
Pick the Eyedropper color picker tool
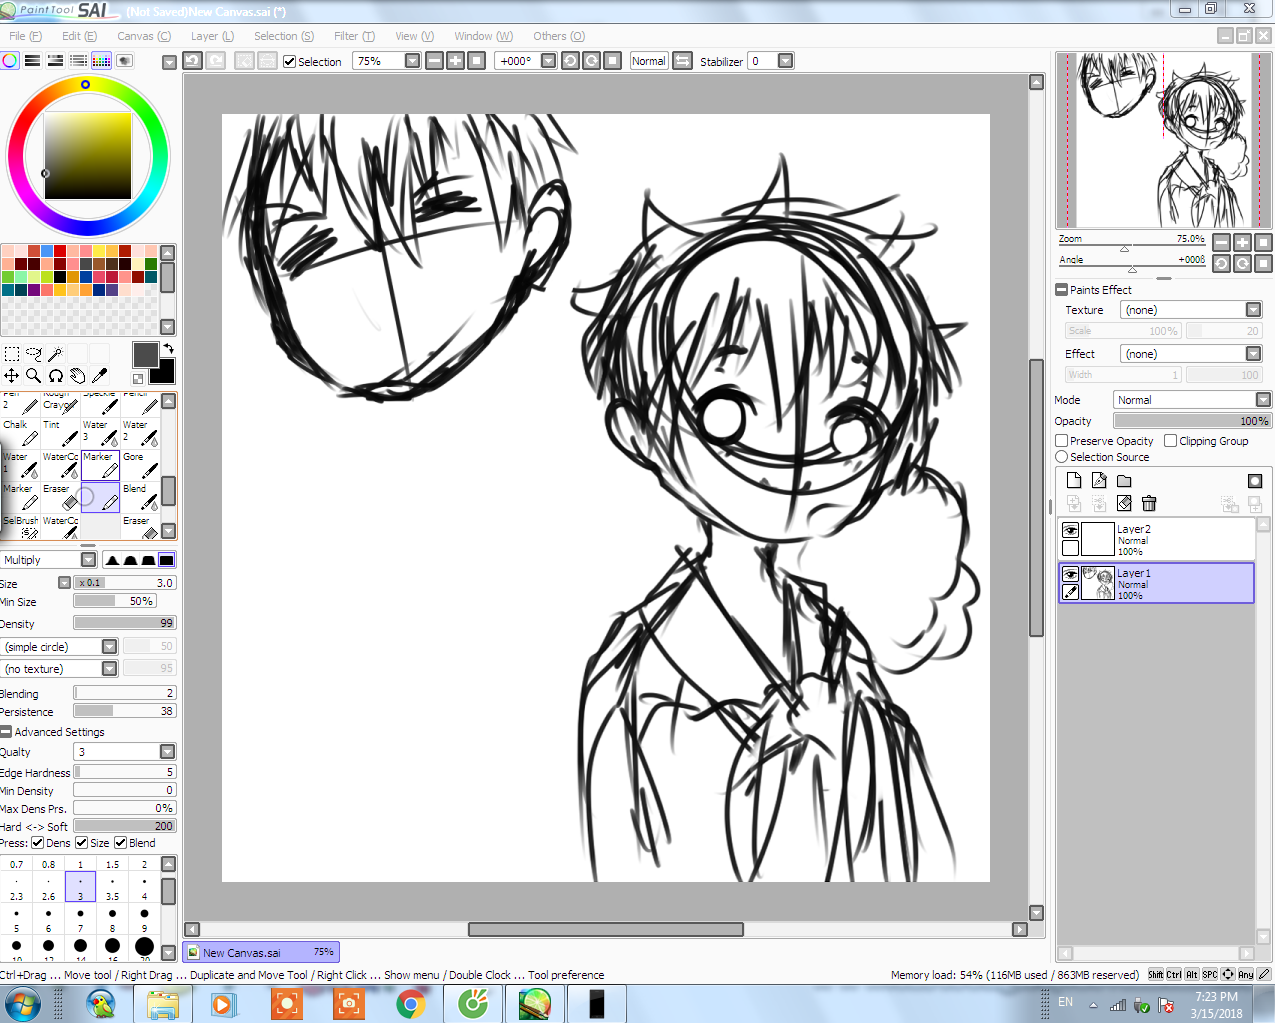tap(99, 376)
